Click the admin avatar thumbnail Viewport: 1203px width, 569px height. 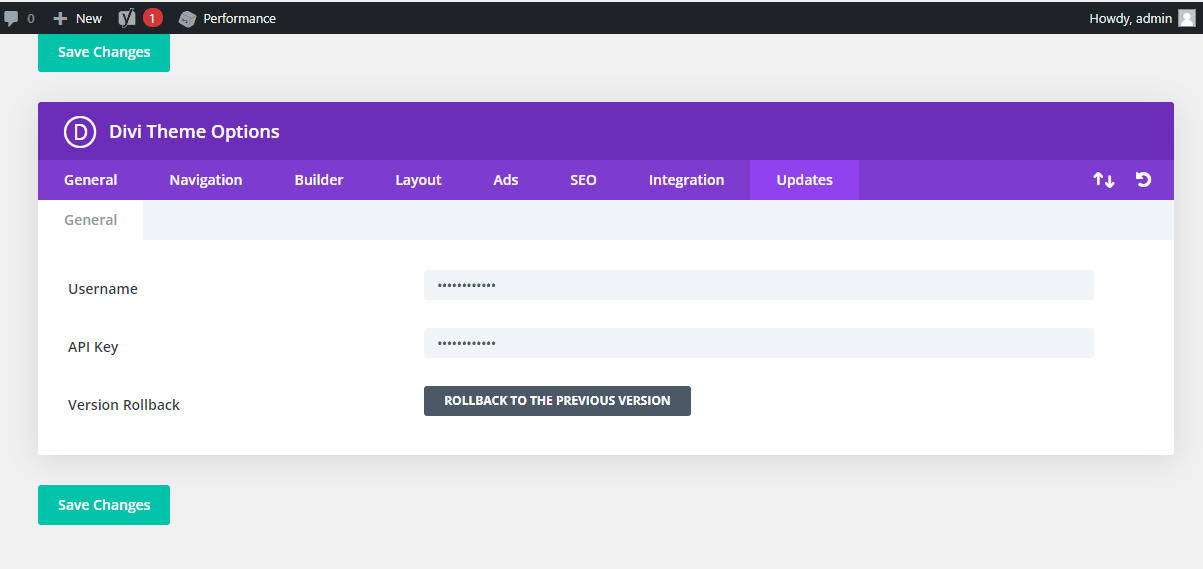point(1186,18)
